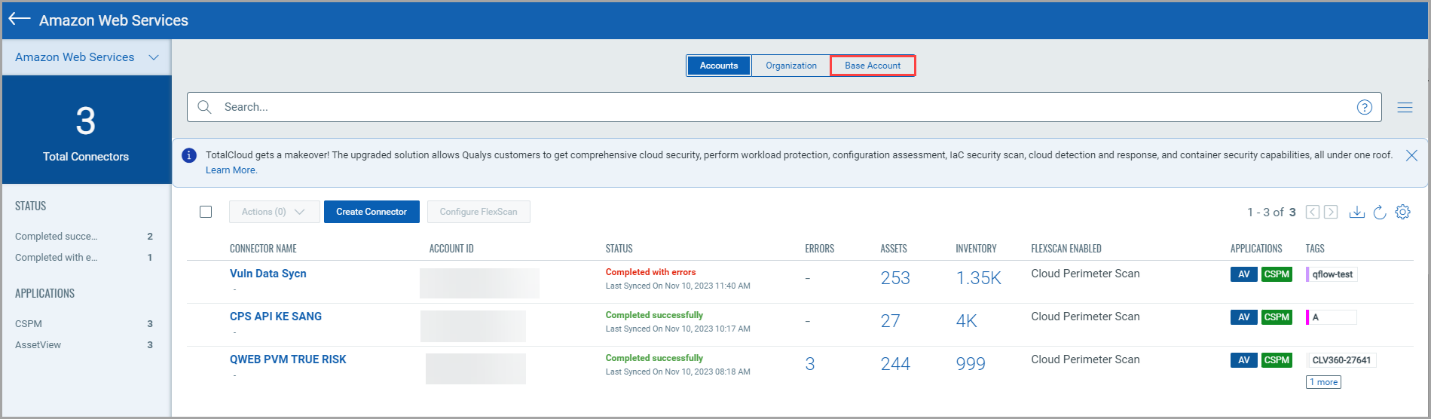Expand the Amazon Web Services provider dropdown
This screenshot has width=1431, height=419.
coord(86,57)
